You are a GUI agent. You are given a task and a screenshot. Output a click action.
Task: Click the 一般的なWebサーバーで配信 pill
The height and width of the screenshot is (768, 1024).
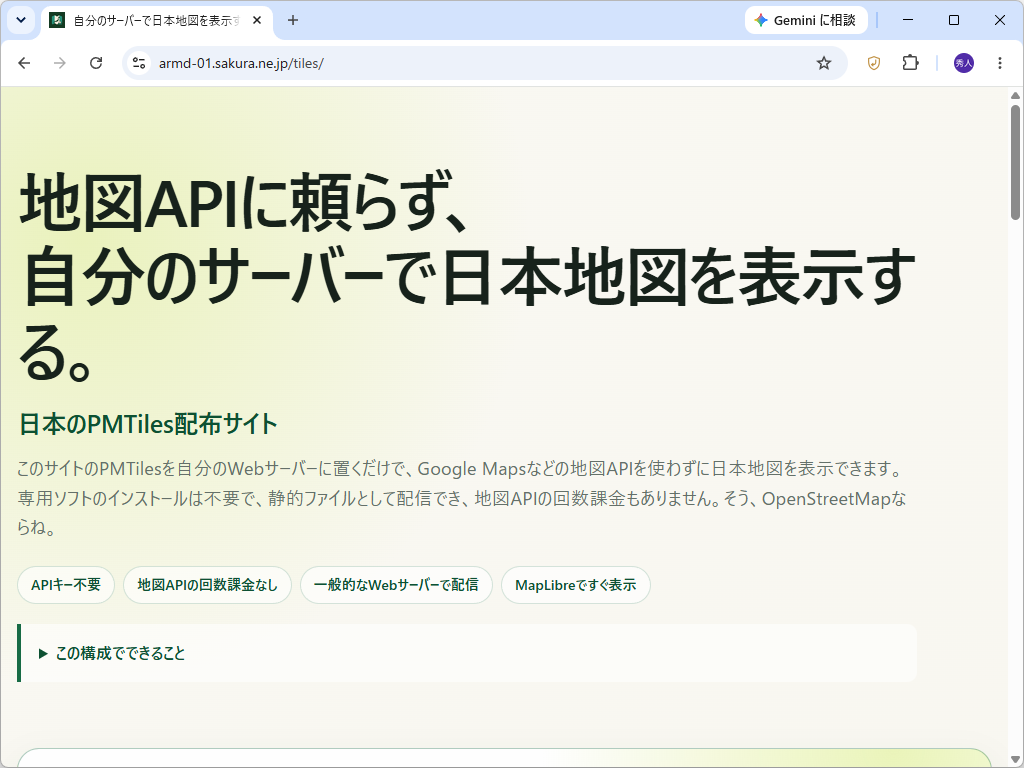click(x=396, y=585)
